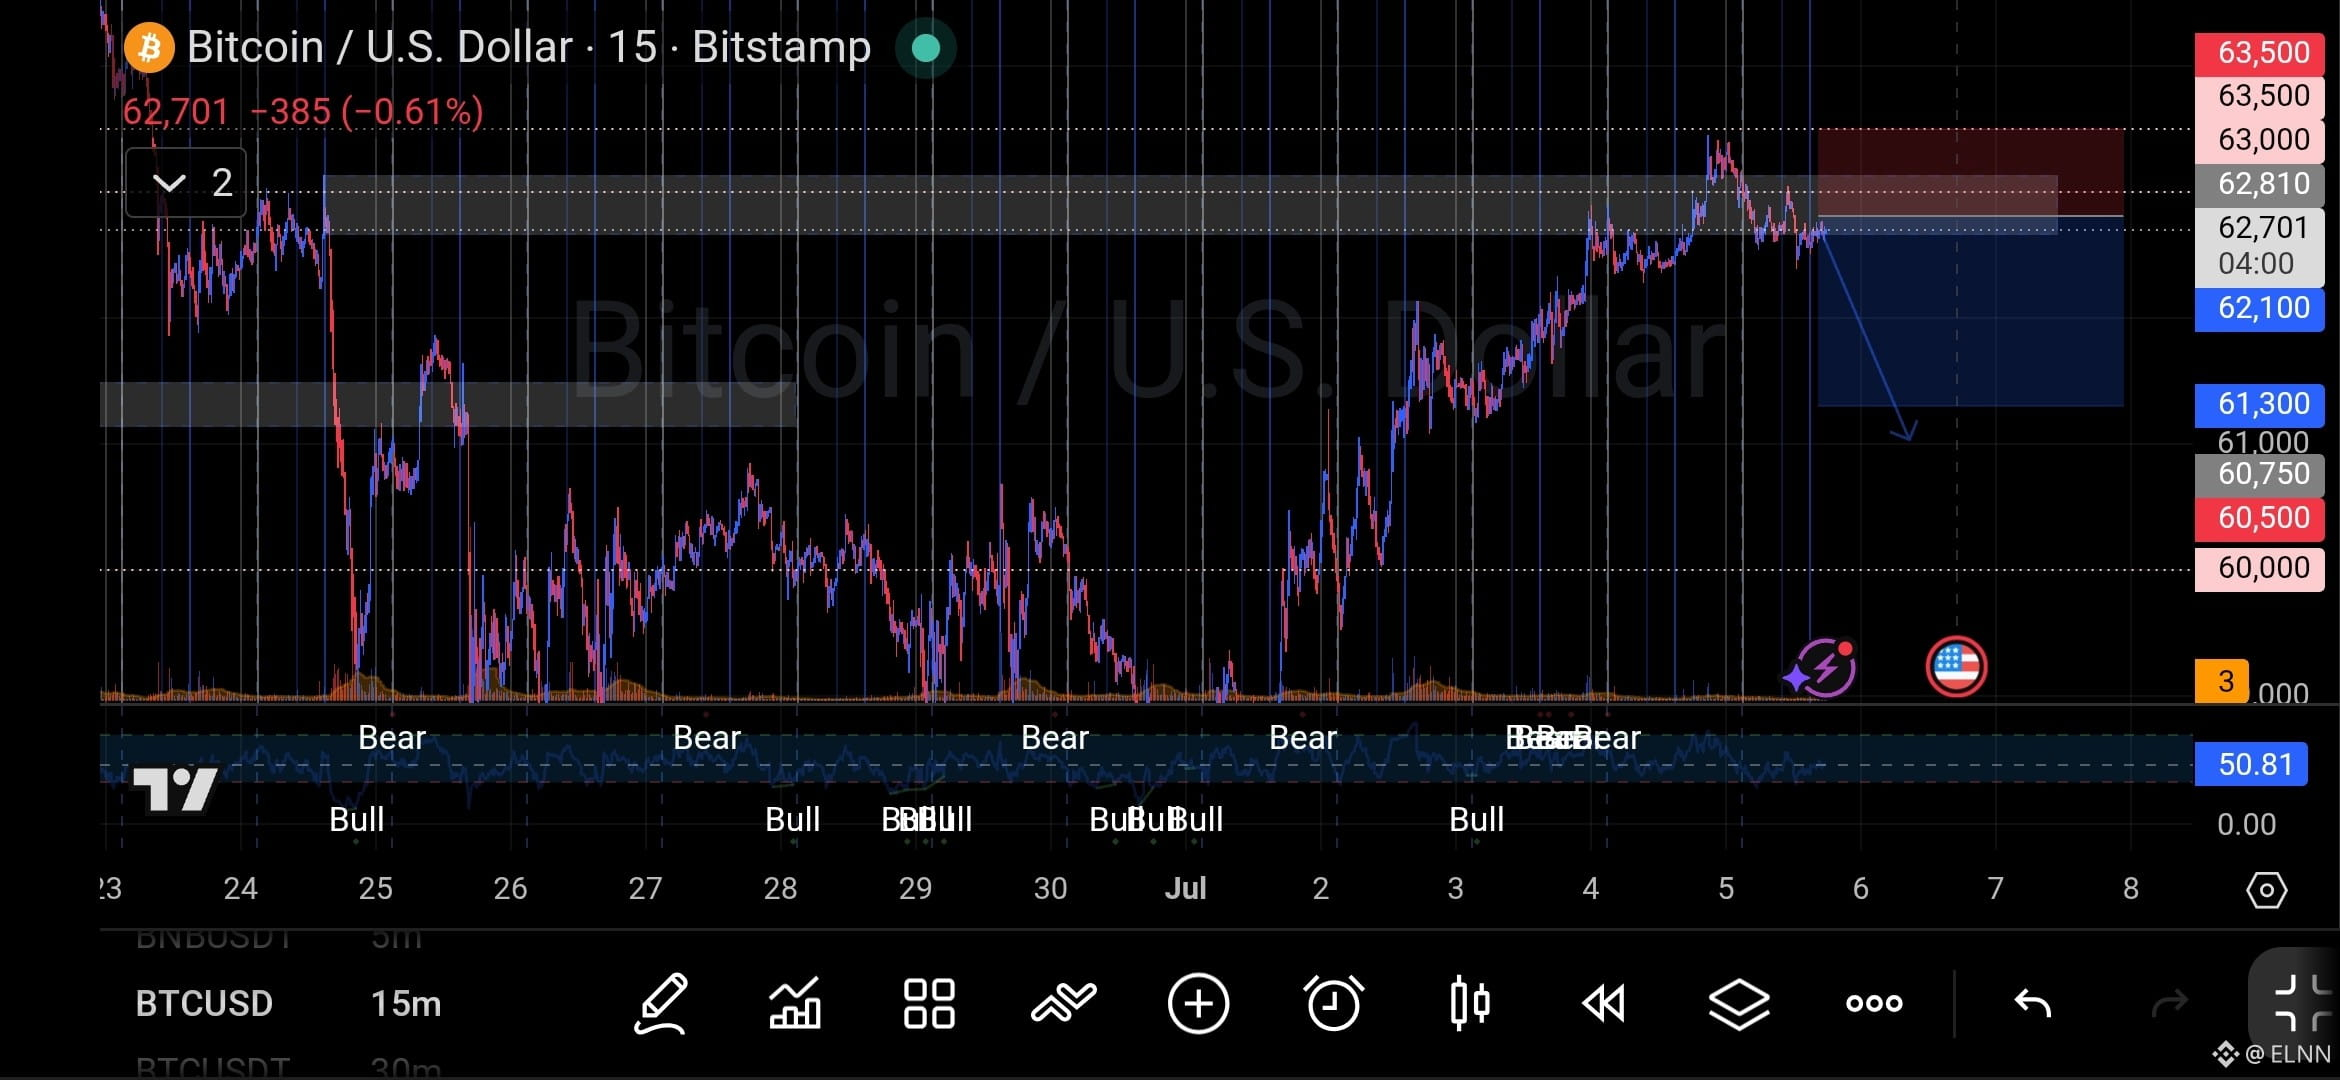Image resolution: width=2340 pixels, height=1080 pixels.
Task: Tap the TradingView logo
Action: (176, 790)
